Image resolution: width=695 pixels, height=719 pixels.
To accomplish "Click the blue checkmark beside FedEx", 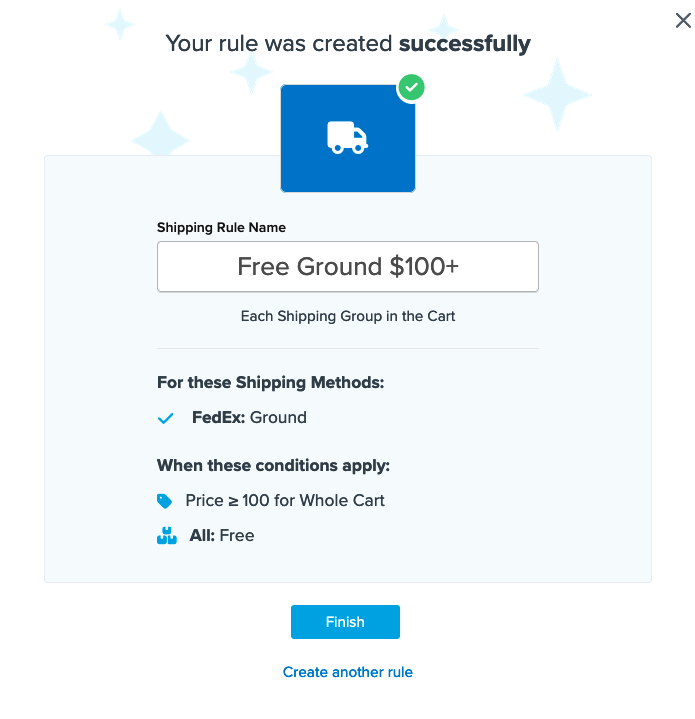I will tap(166, 418).
